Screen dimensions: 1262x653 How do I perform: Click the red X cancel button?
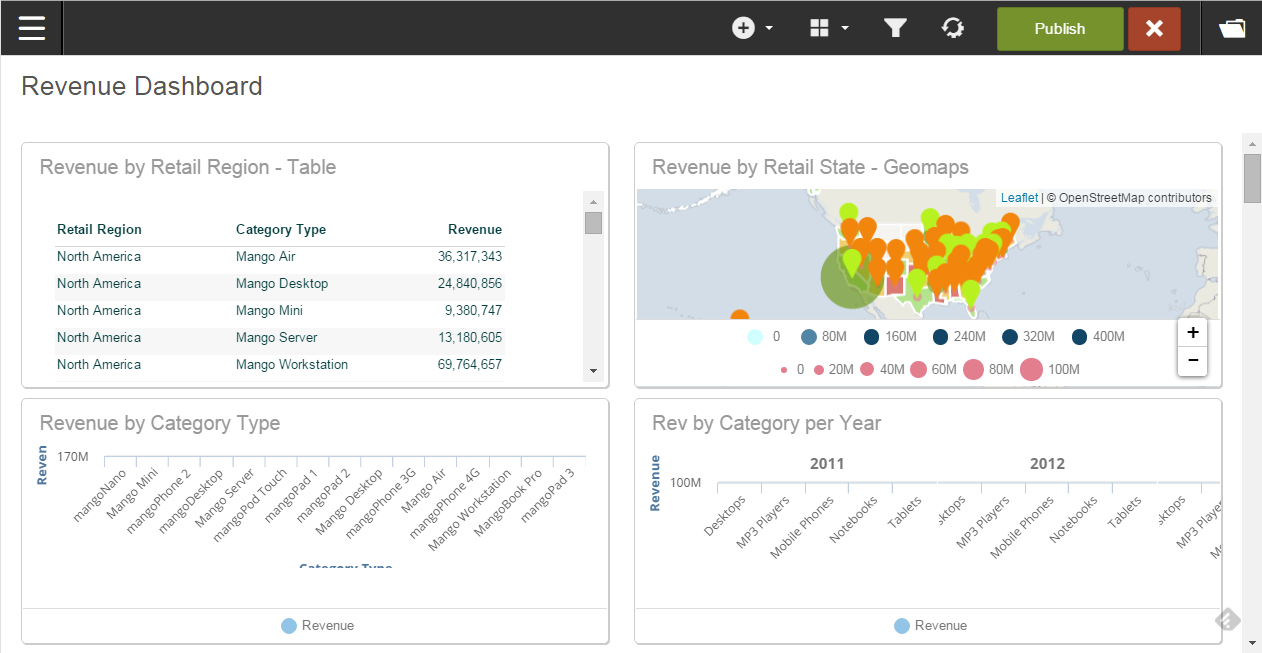[1154, 29]
